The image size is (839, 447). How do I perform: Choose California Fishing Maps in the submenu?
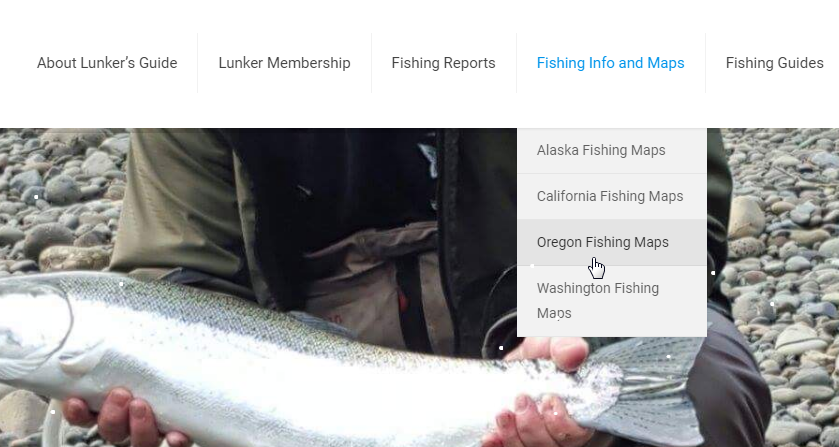612,196
